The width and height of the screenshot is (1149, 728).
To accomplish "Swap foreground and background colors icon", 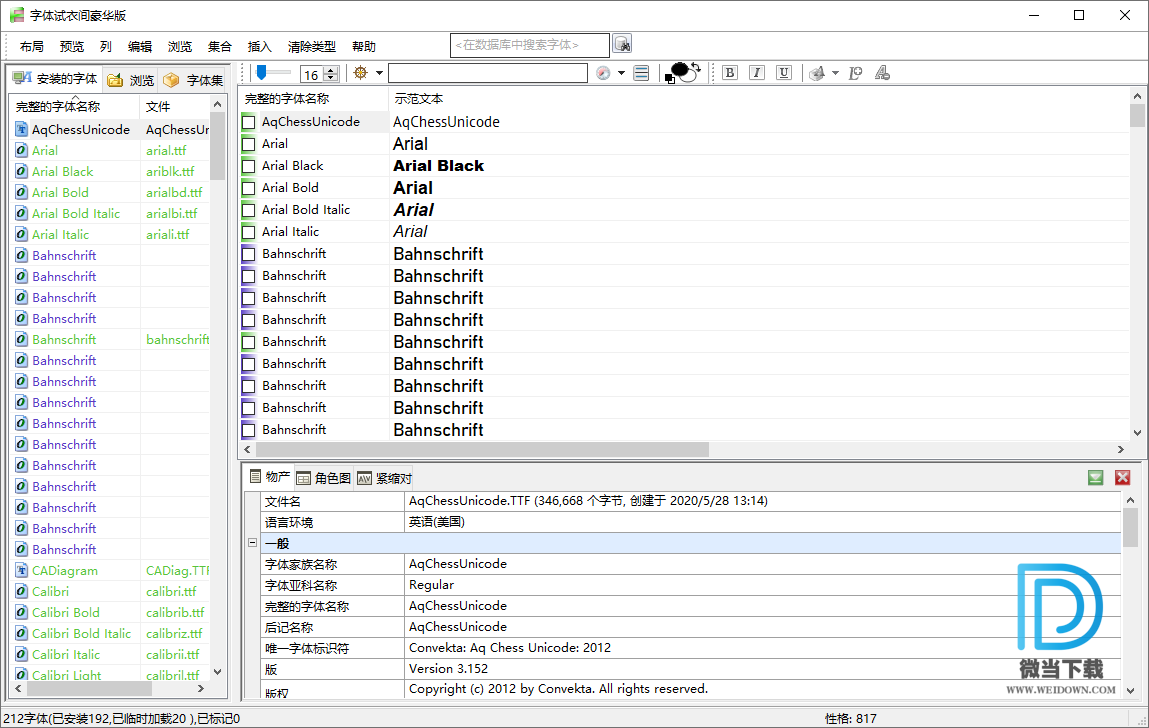I will click(696, 68).
